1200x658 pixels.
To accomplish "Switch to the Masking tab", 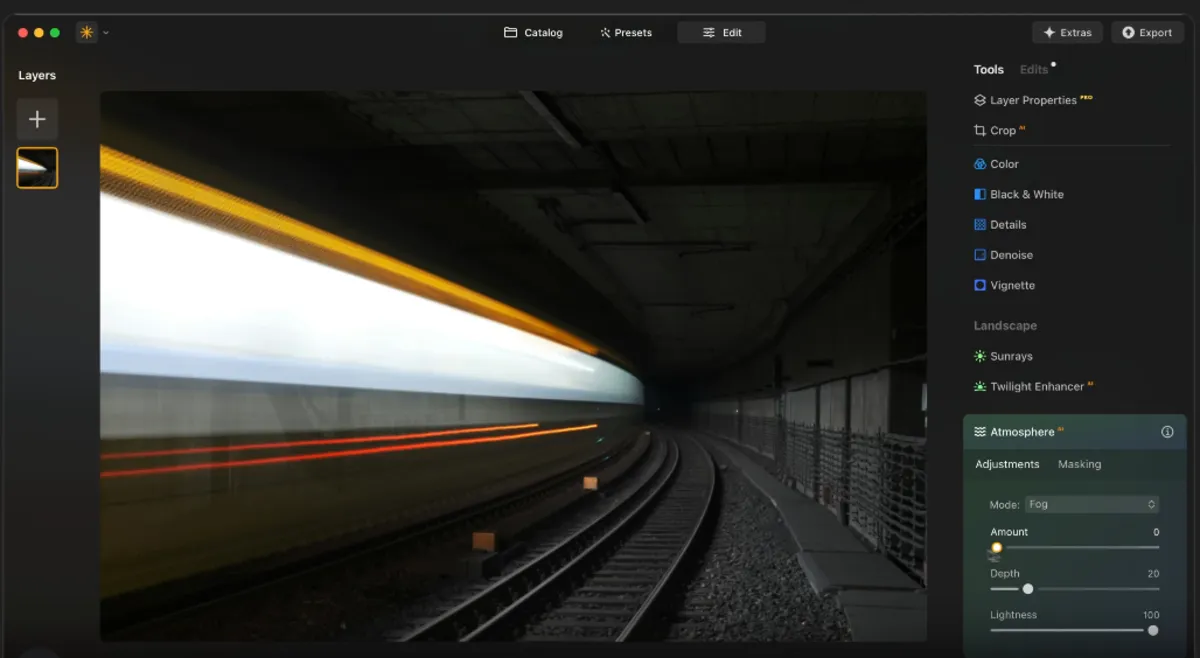I will (1079, 464).
